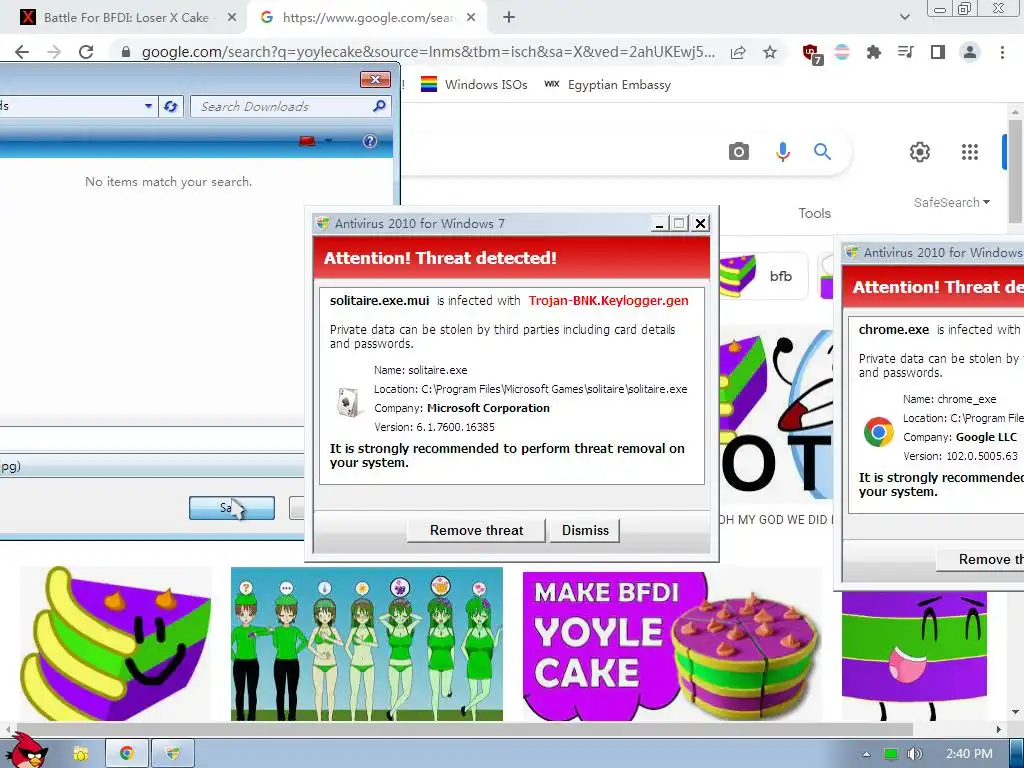Click the green tray status icon
The height and width of the screenshot is (768, 1024).
[891, 754]
